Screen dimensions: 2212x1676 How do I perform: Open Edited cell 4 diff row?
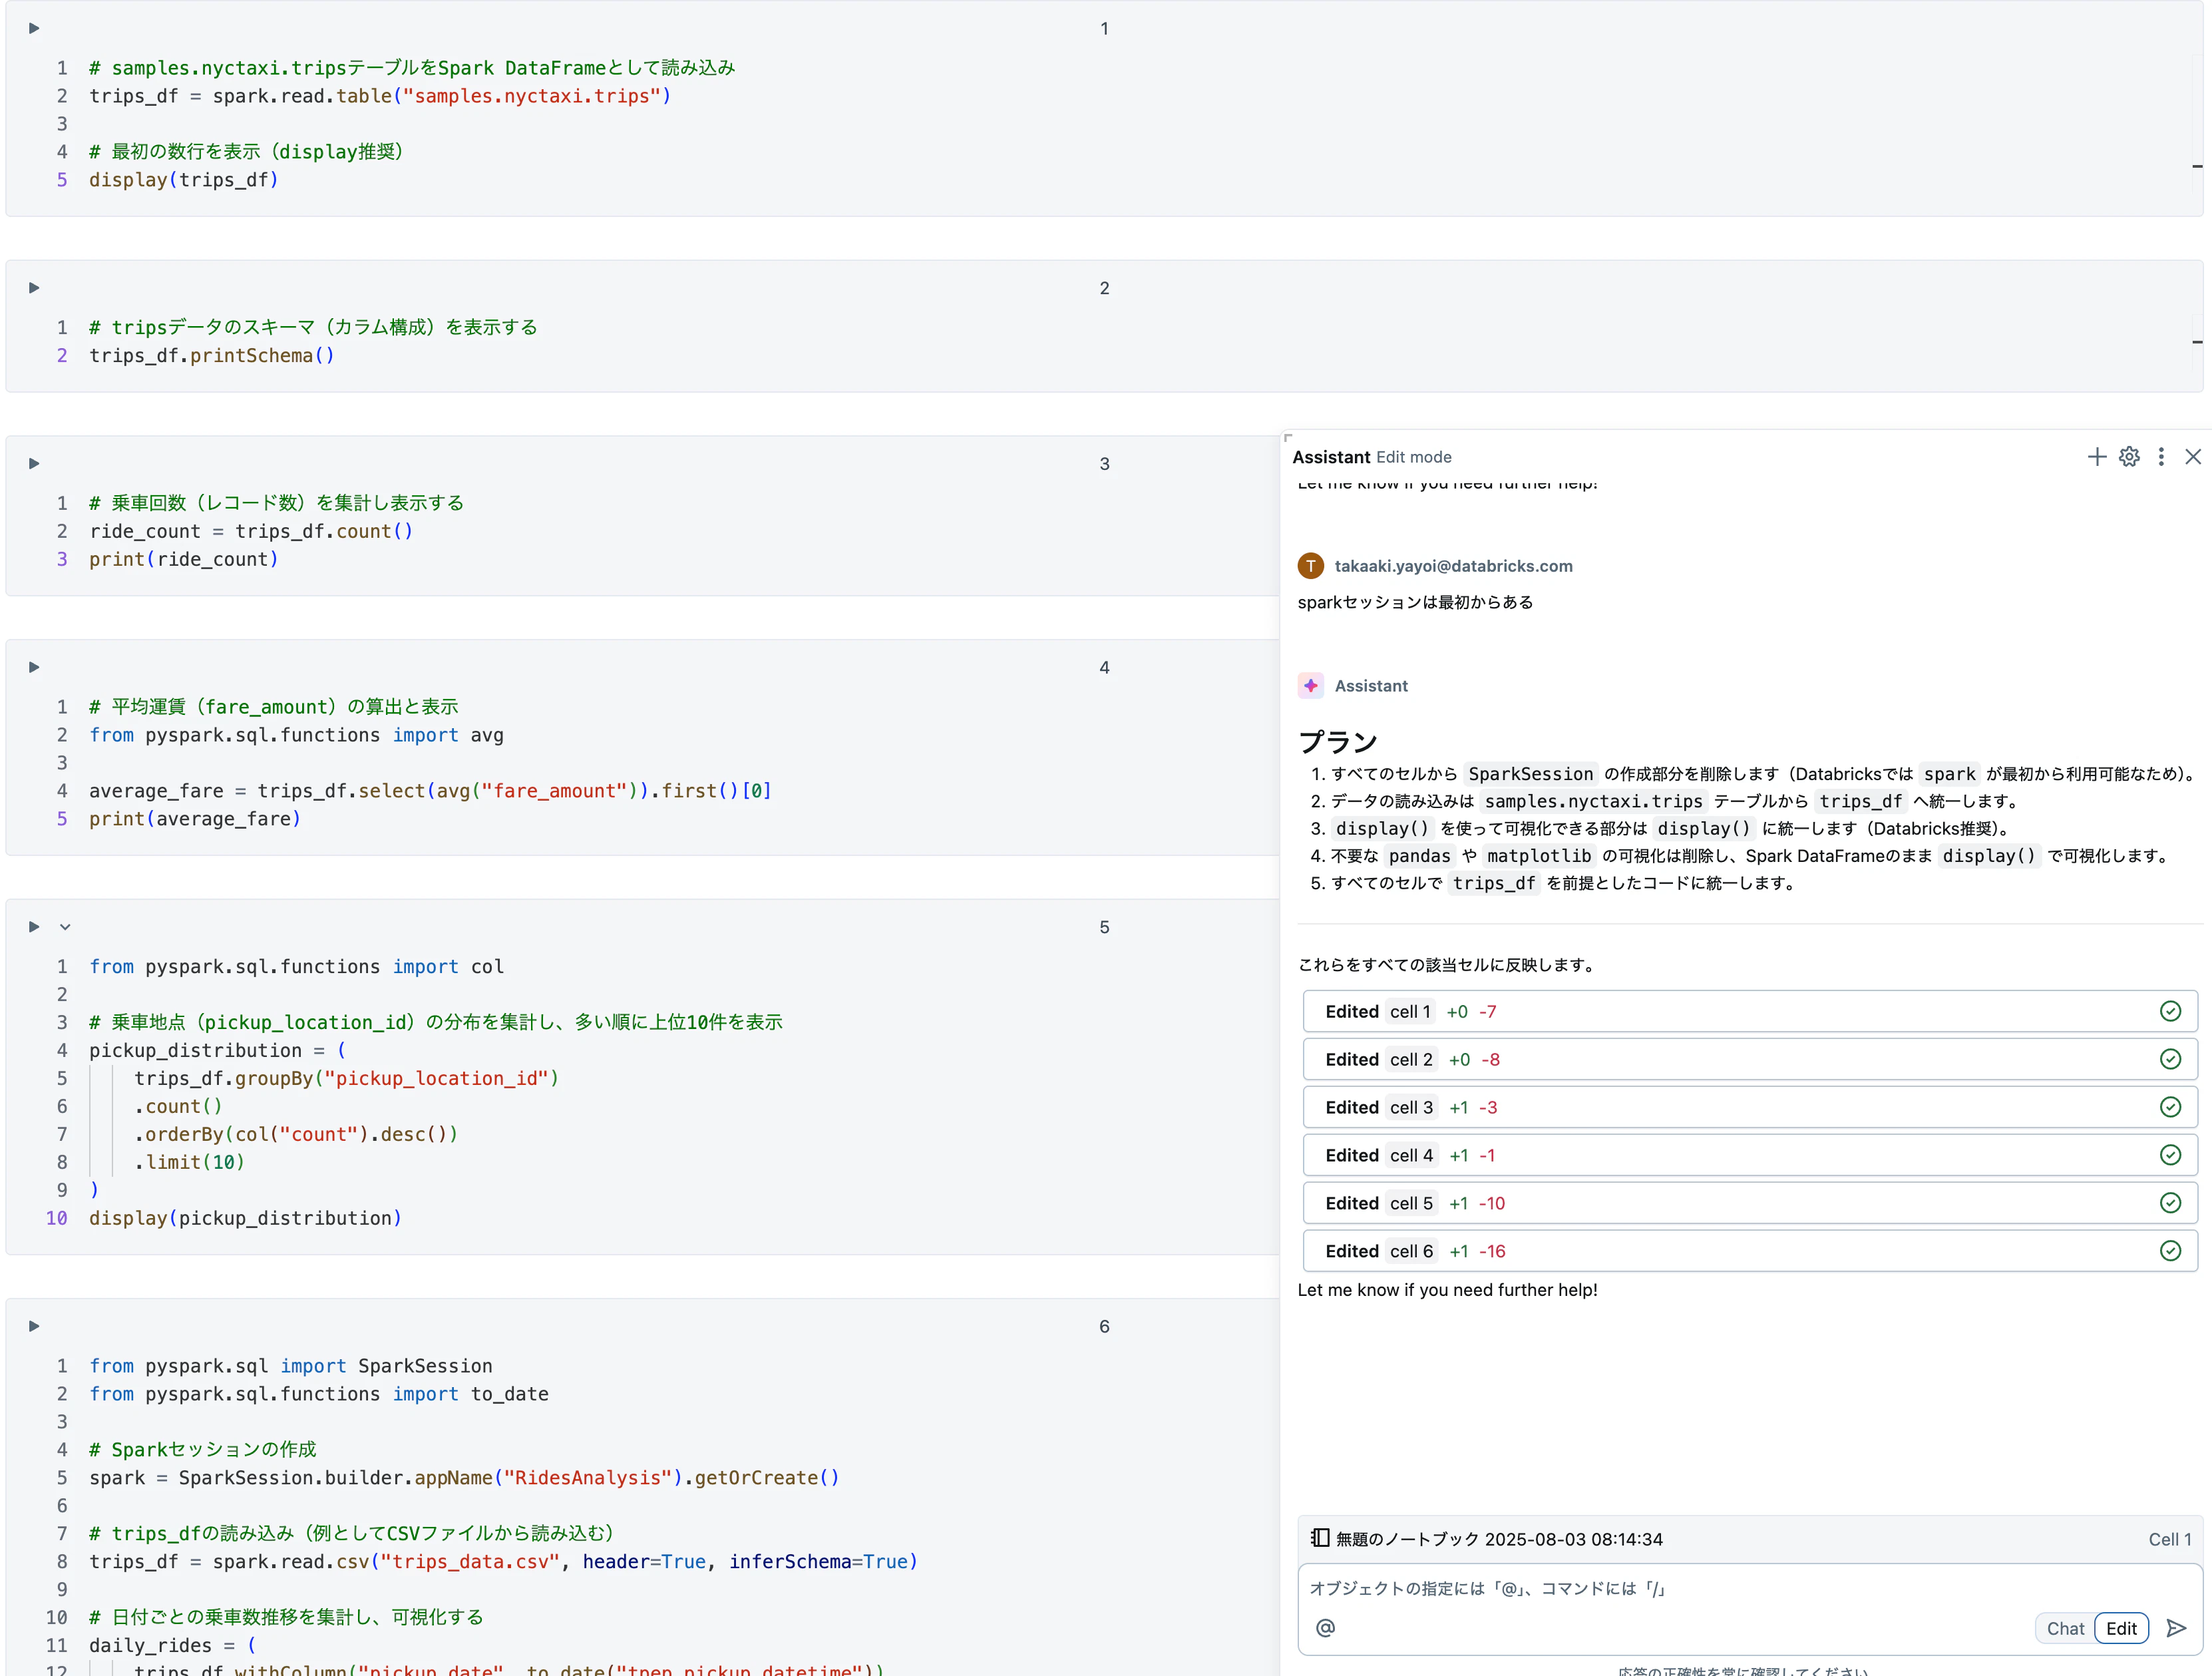pyautogui.click(x=1750, y=1156)
